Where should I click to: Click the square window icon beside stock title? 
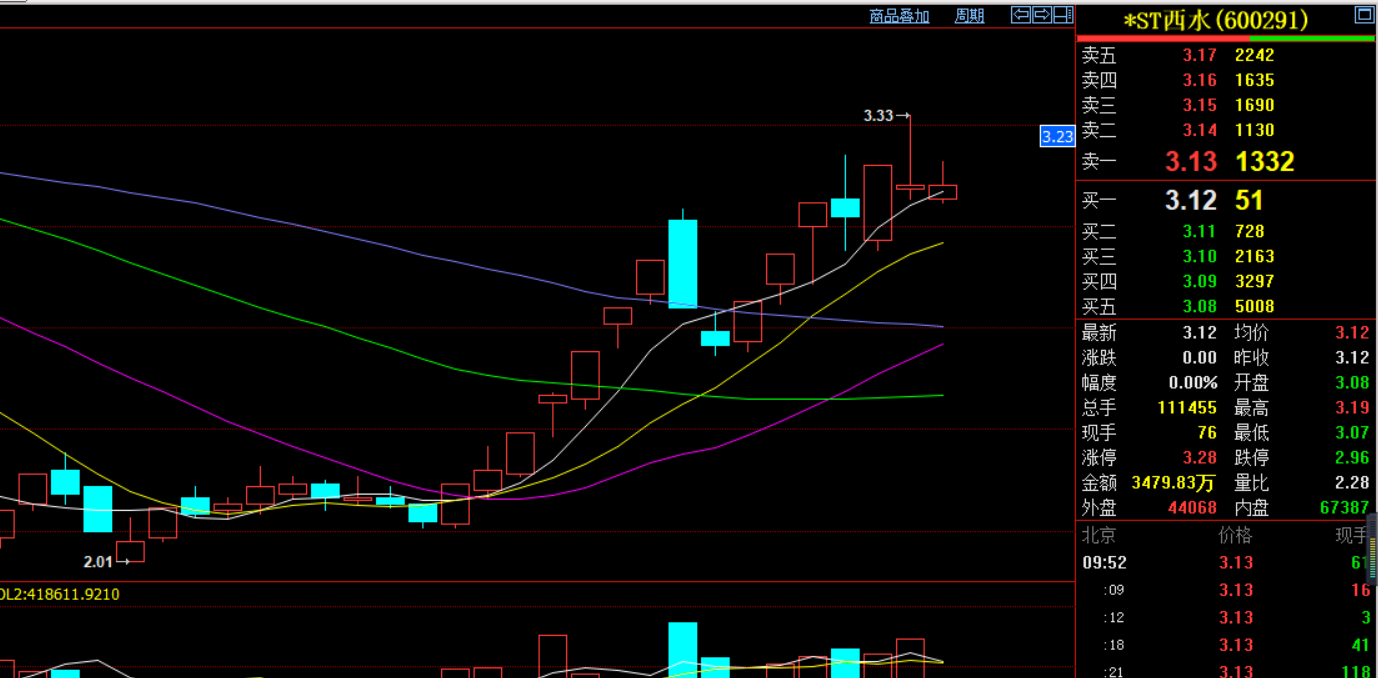[1364, 14]
